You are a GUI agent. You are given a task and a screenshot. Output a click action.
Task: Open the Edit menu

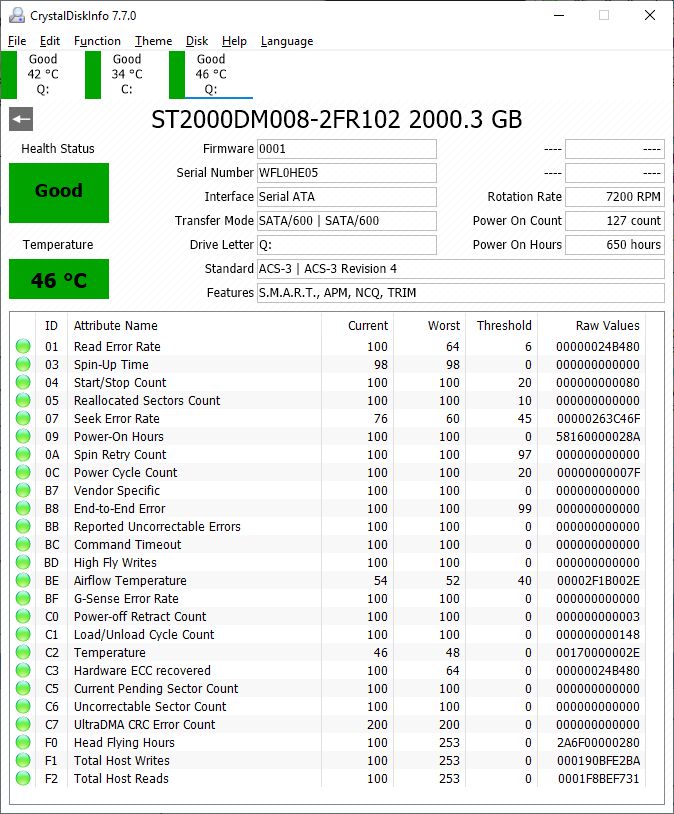(x=49, y=41)
